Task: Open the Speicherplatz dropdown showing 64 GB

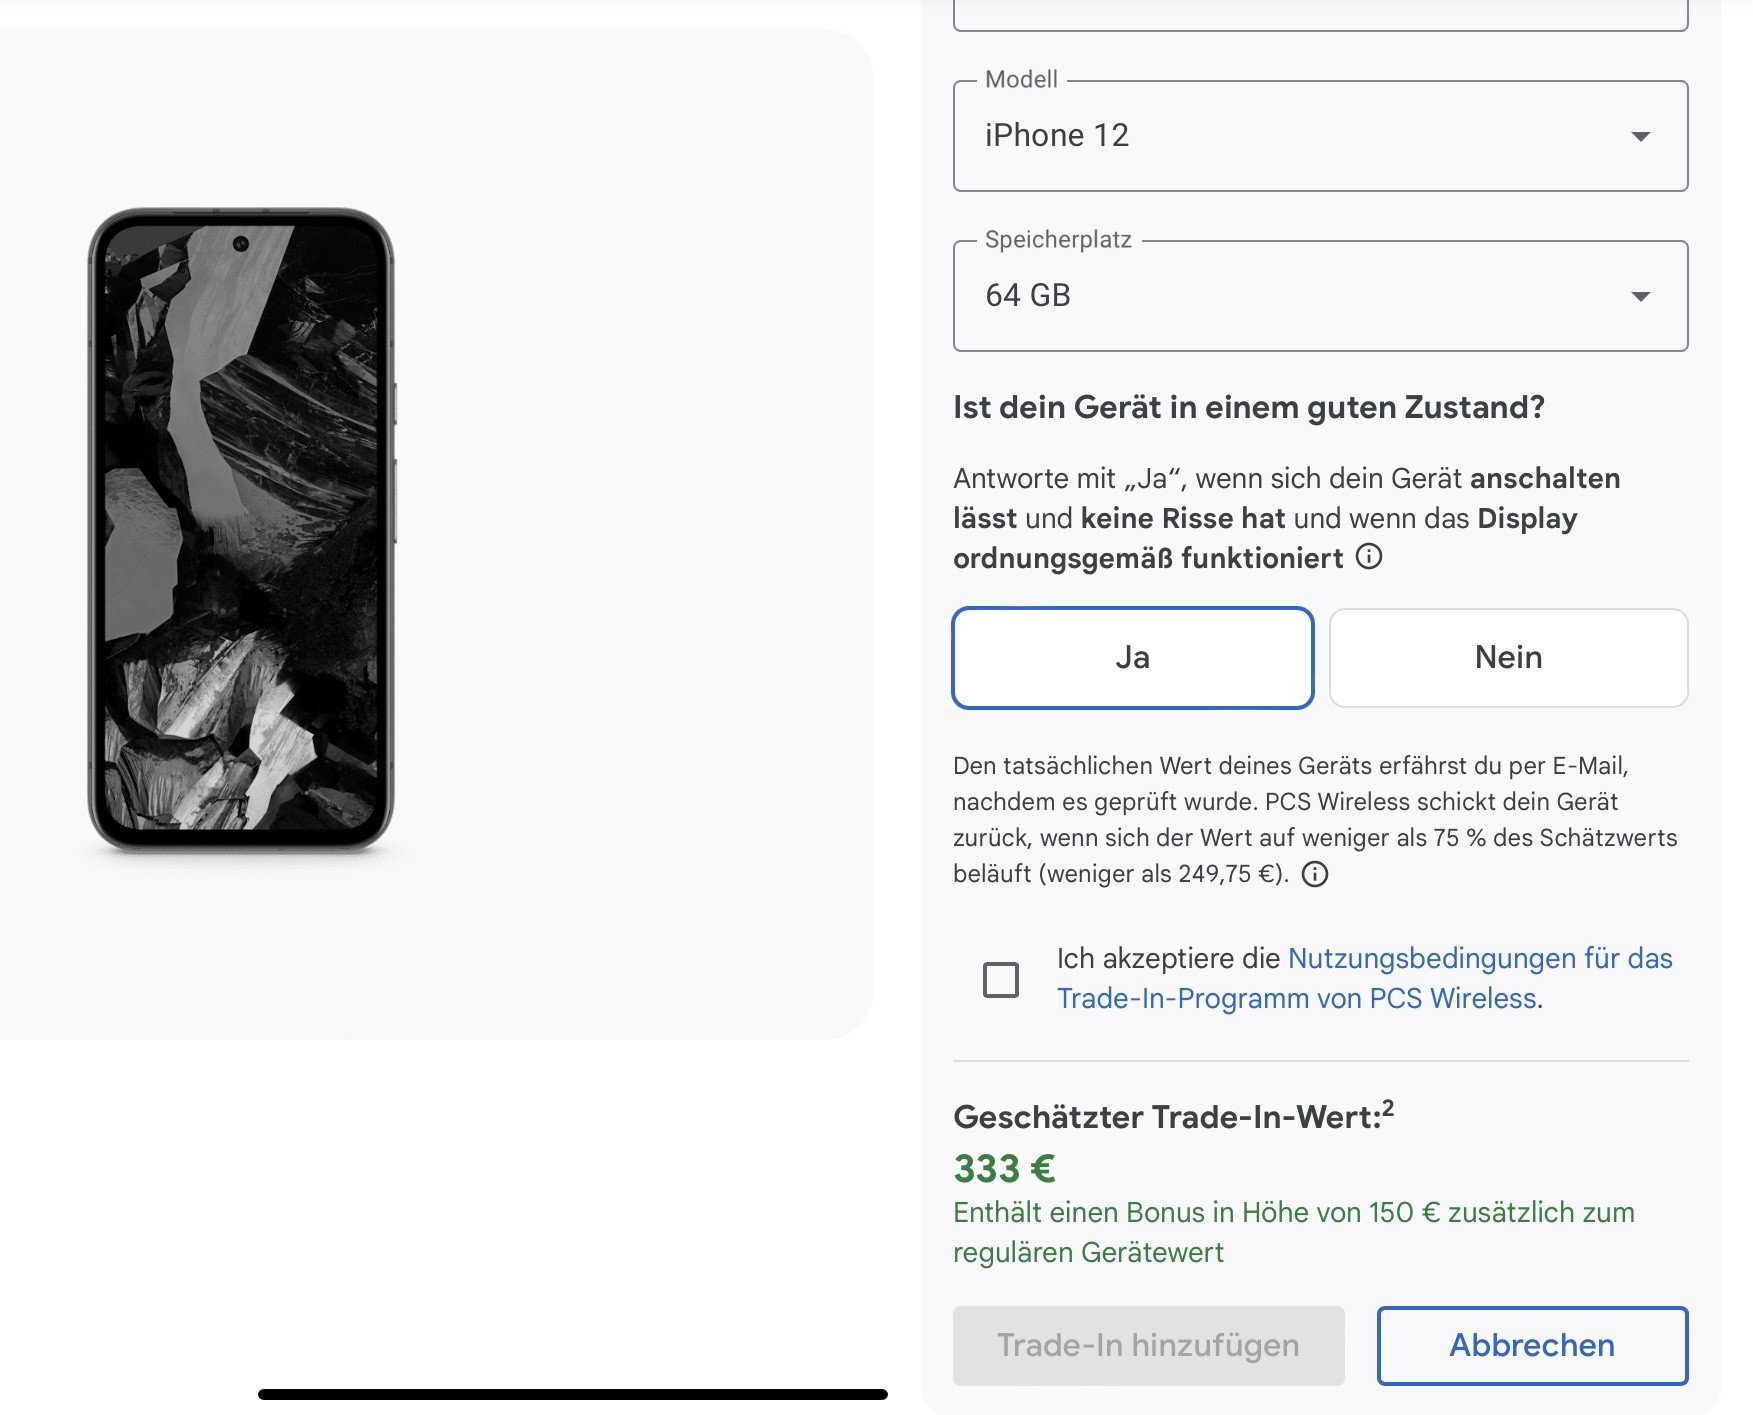Action: click(x=1321, y=296)
